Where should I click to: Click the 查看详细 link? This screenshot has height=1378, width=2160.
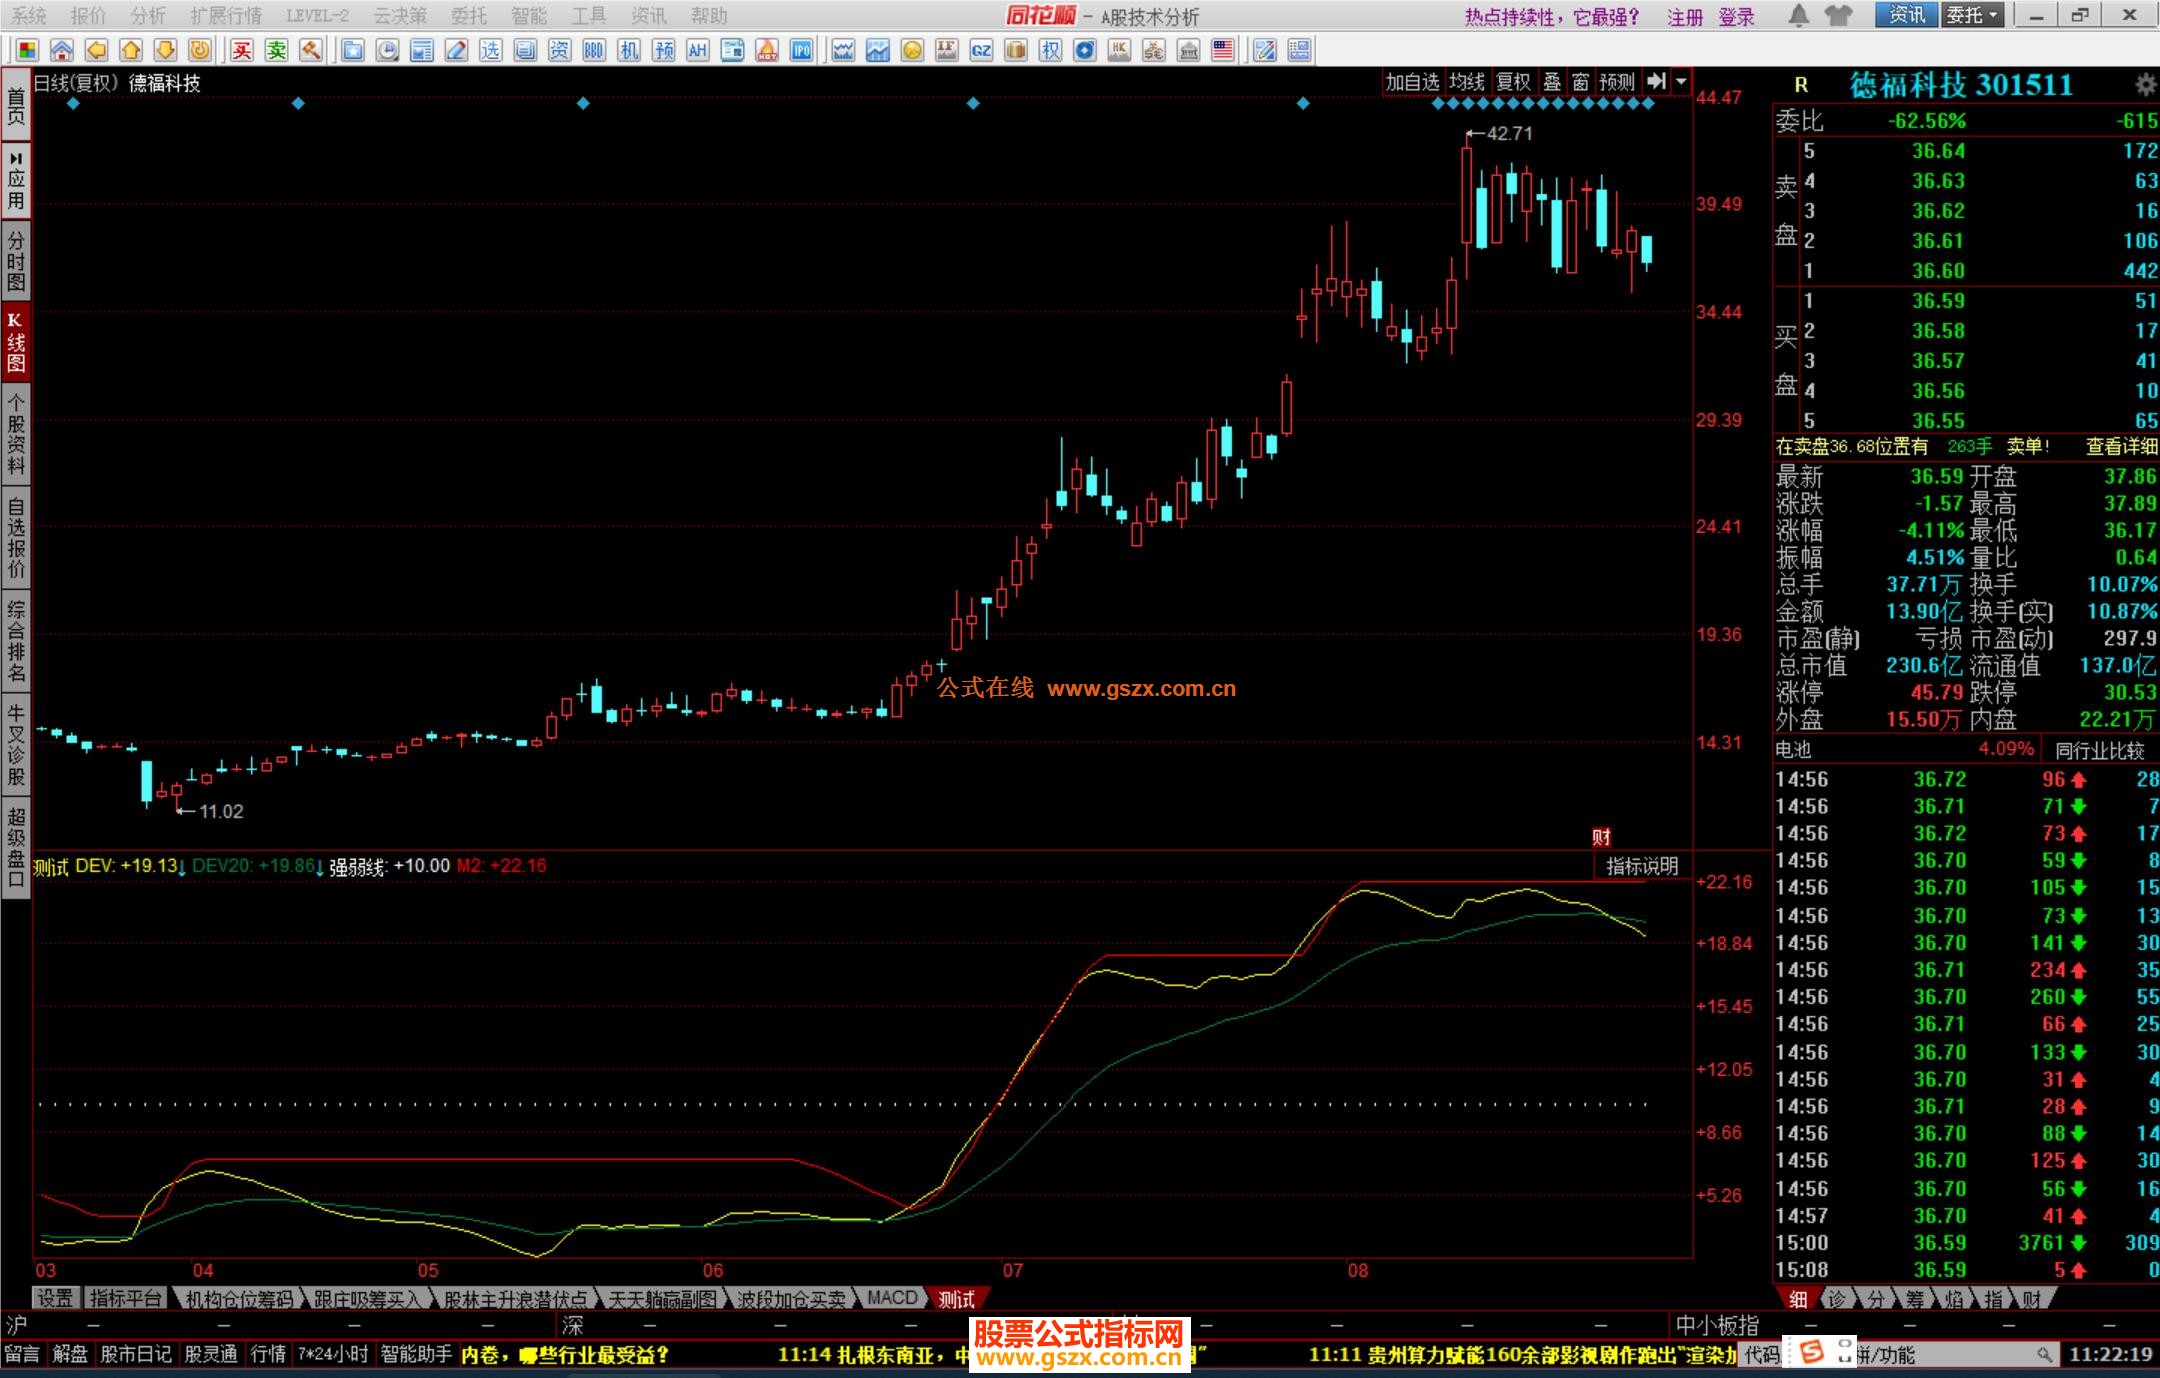[x=2121, y=447]
